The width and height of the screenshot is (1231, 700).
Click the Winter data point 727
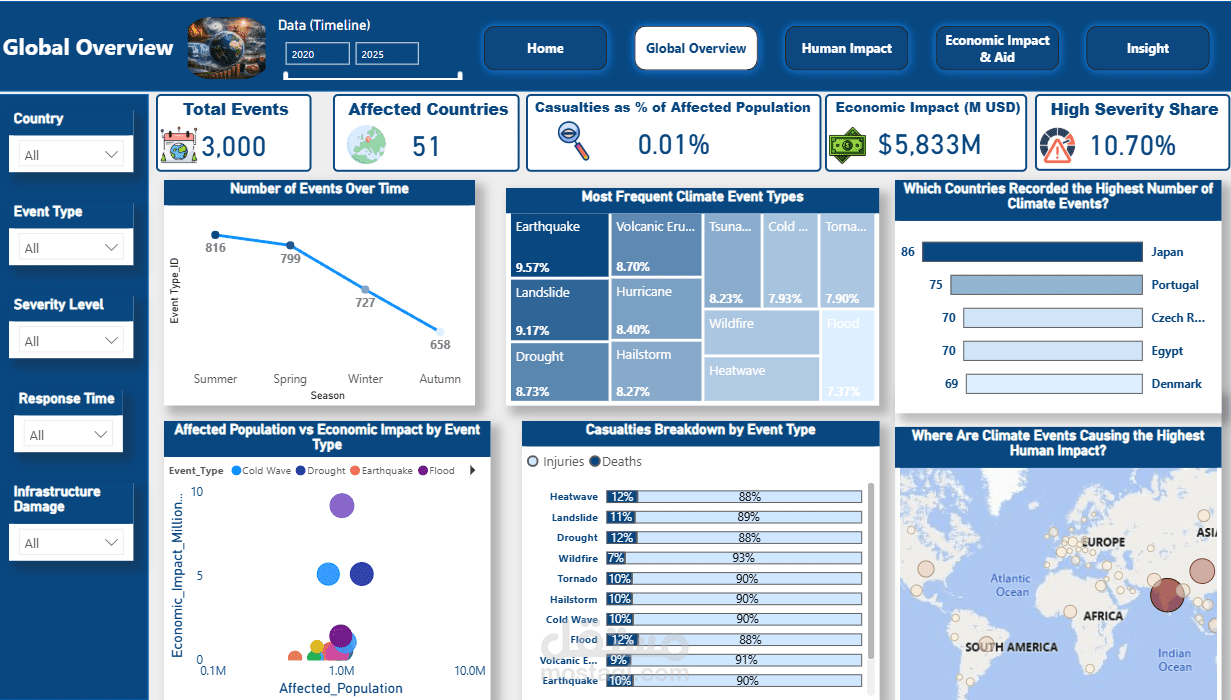[365, 289]
